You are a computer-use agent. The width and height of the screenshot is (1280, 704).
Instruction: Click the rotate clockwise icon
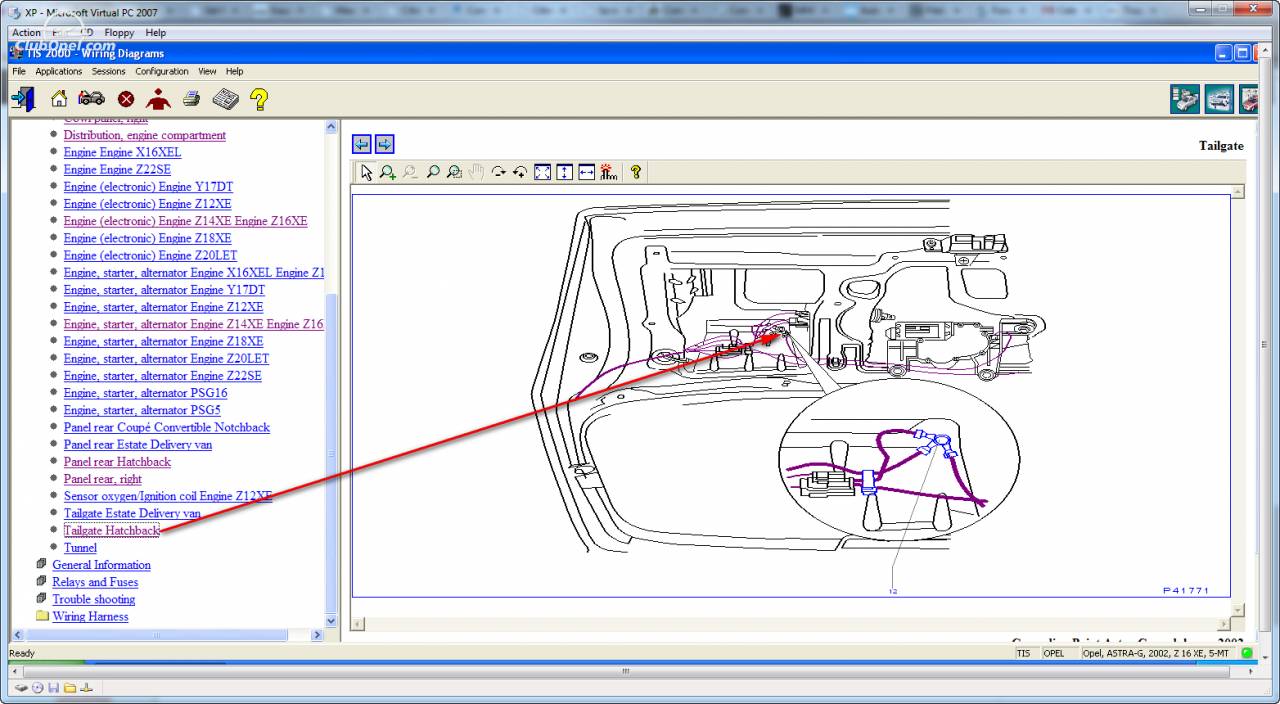499,173
